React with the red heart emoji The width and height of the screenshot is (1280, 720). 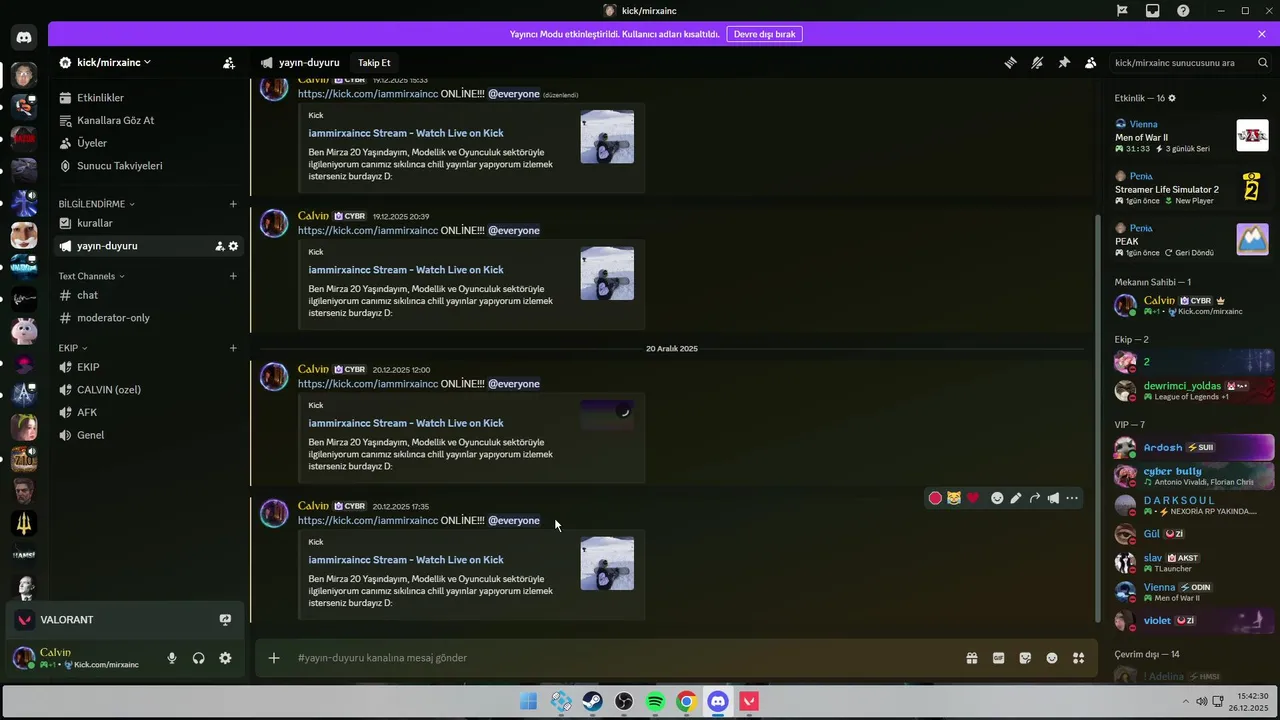tap(973, 498)
